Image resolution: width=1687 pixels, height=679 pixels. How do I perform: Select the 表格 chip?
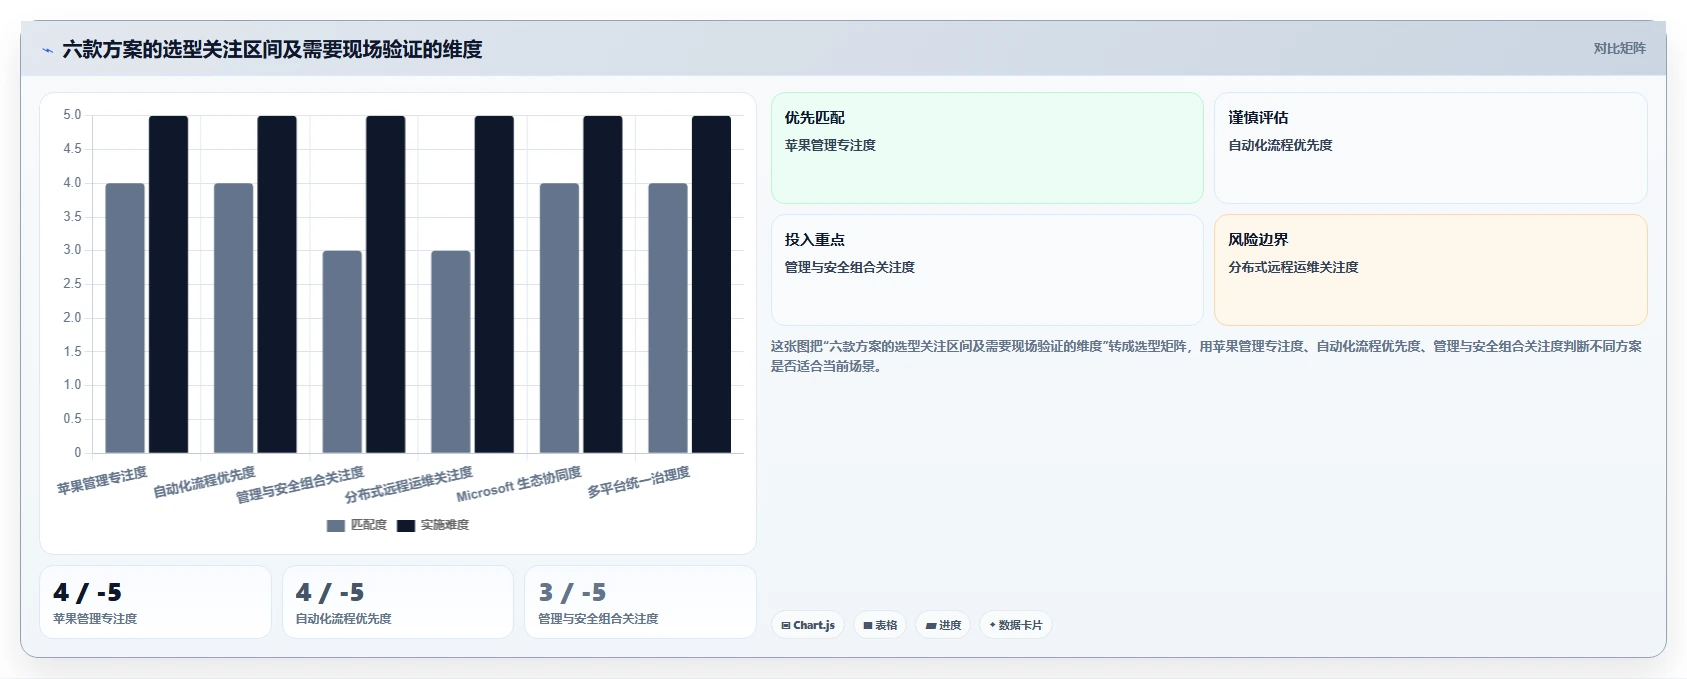(x=880, y=625)
